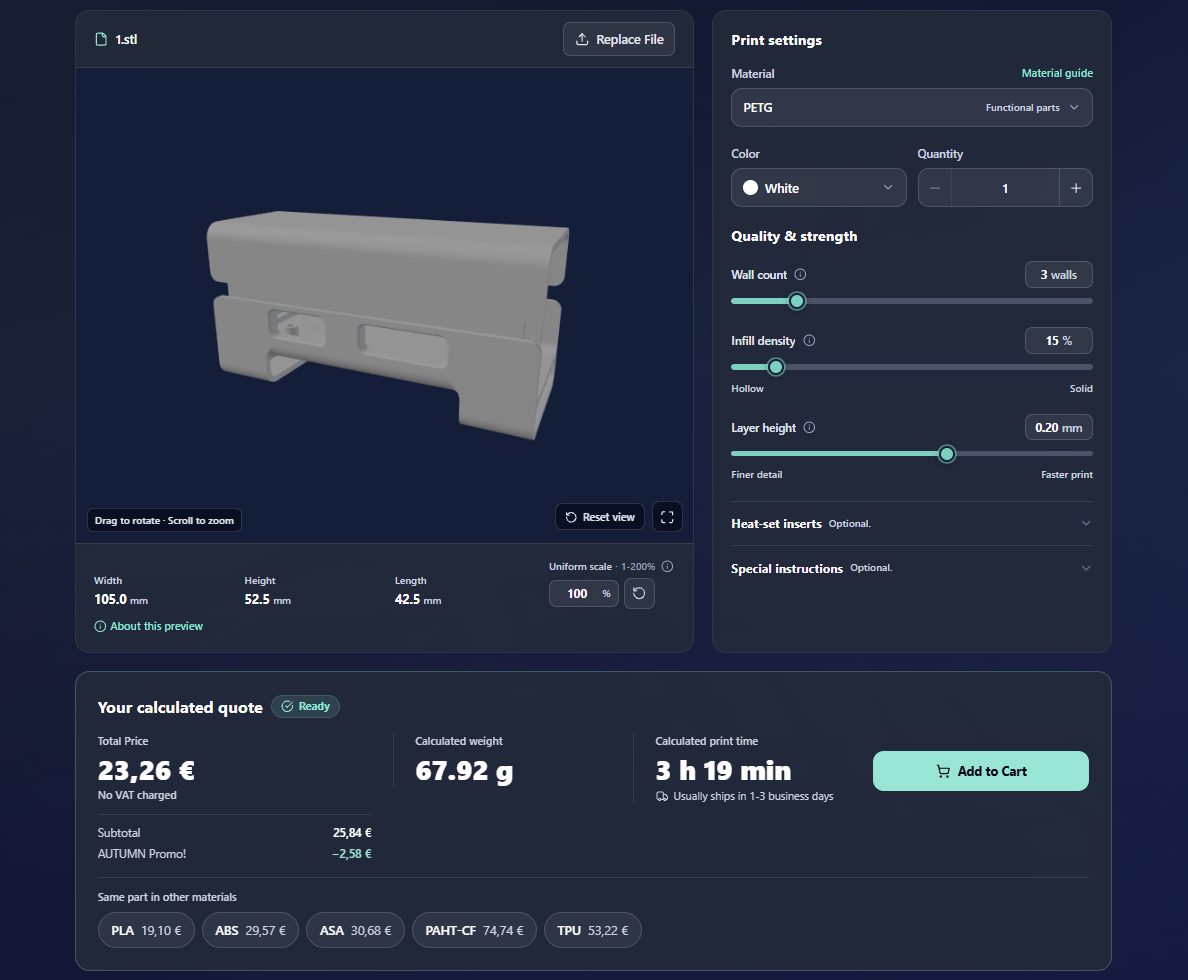Click the infill density percent value box

[1058, 340]
